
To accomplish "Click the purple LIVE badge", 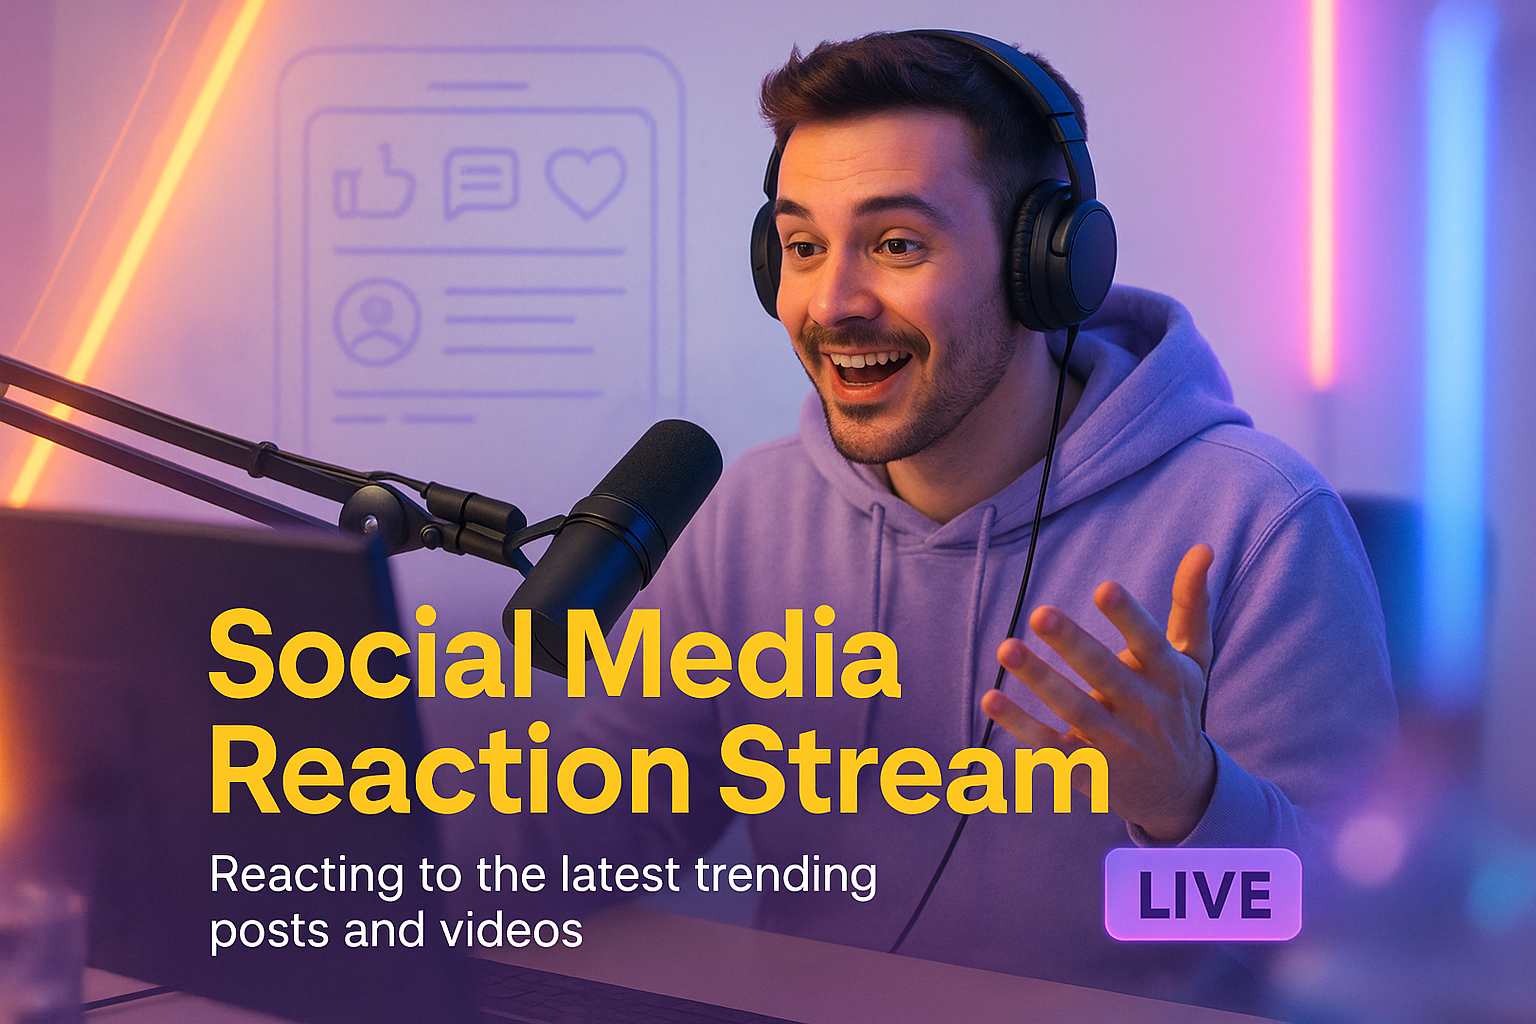I will click(1203, 894).
